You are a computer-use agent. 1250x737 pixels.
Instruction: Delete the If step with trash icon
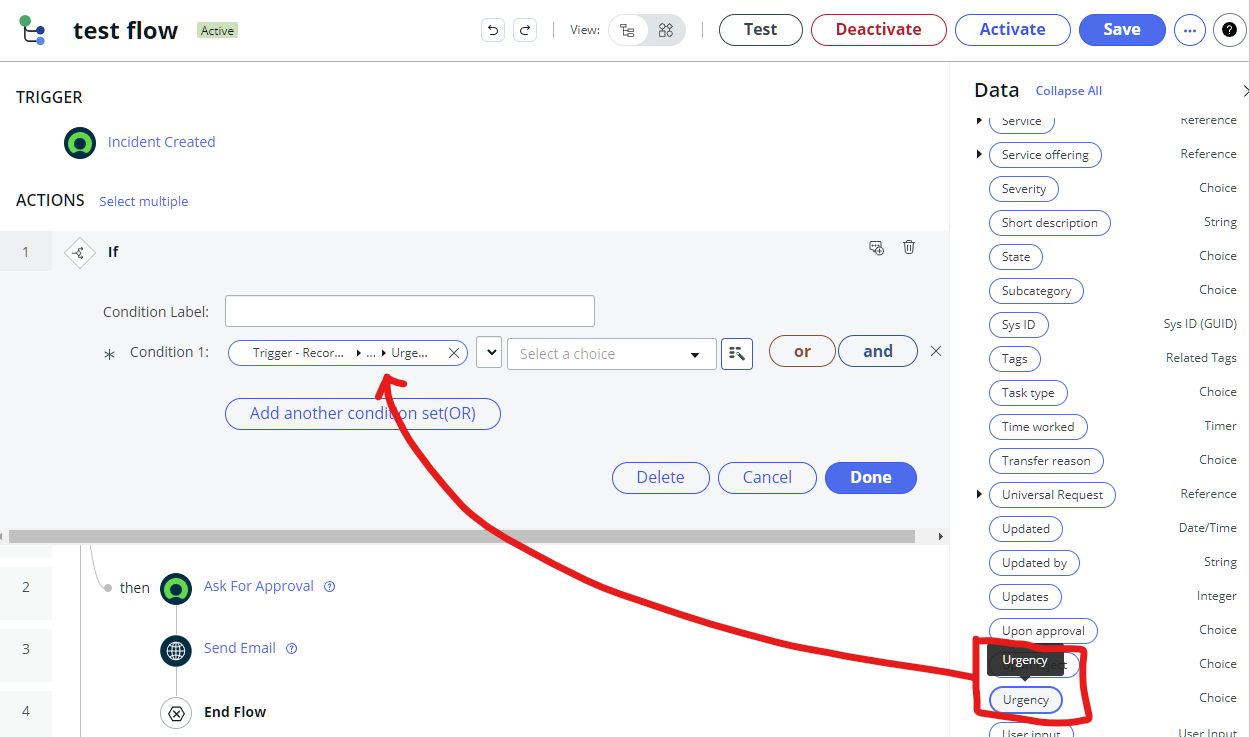click(x=909, y=247)
